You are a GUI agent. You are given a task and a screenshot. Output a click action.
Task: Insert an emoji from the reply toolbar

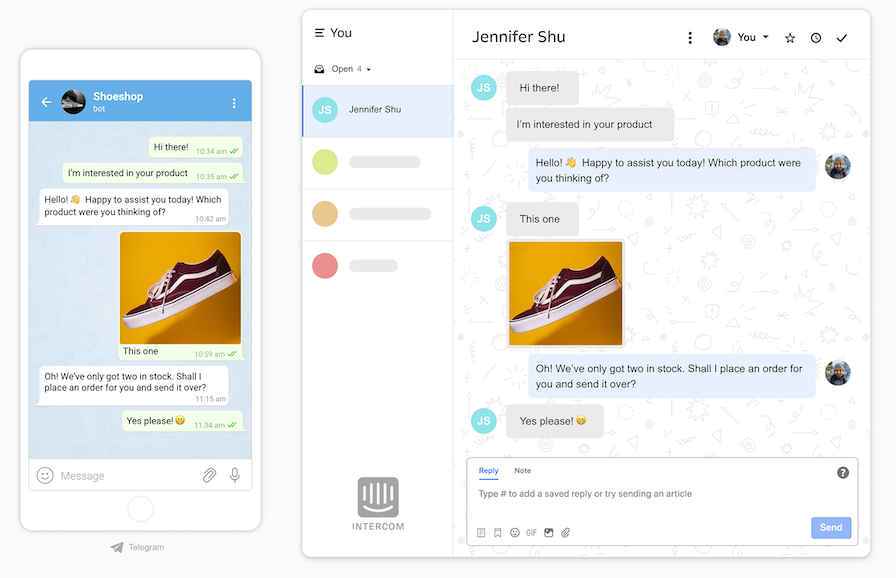(514, 532)
